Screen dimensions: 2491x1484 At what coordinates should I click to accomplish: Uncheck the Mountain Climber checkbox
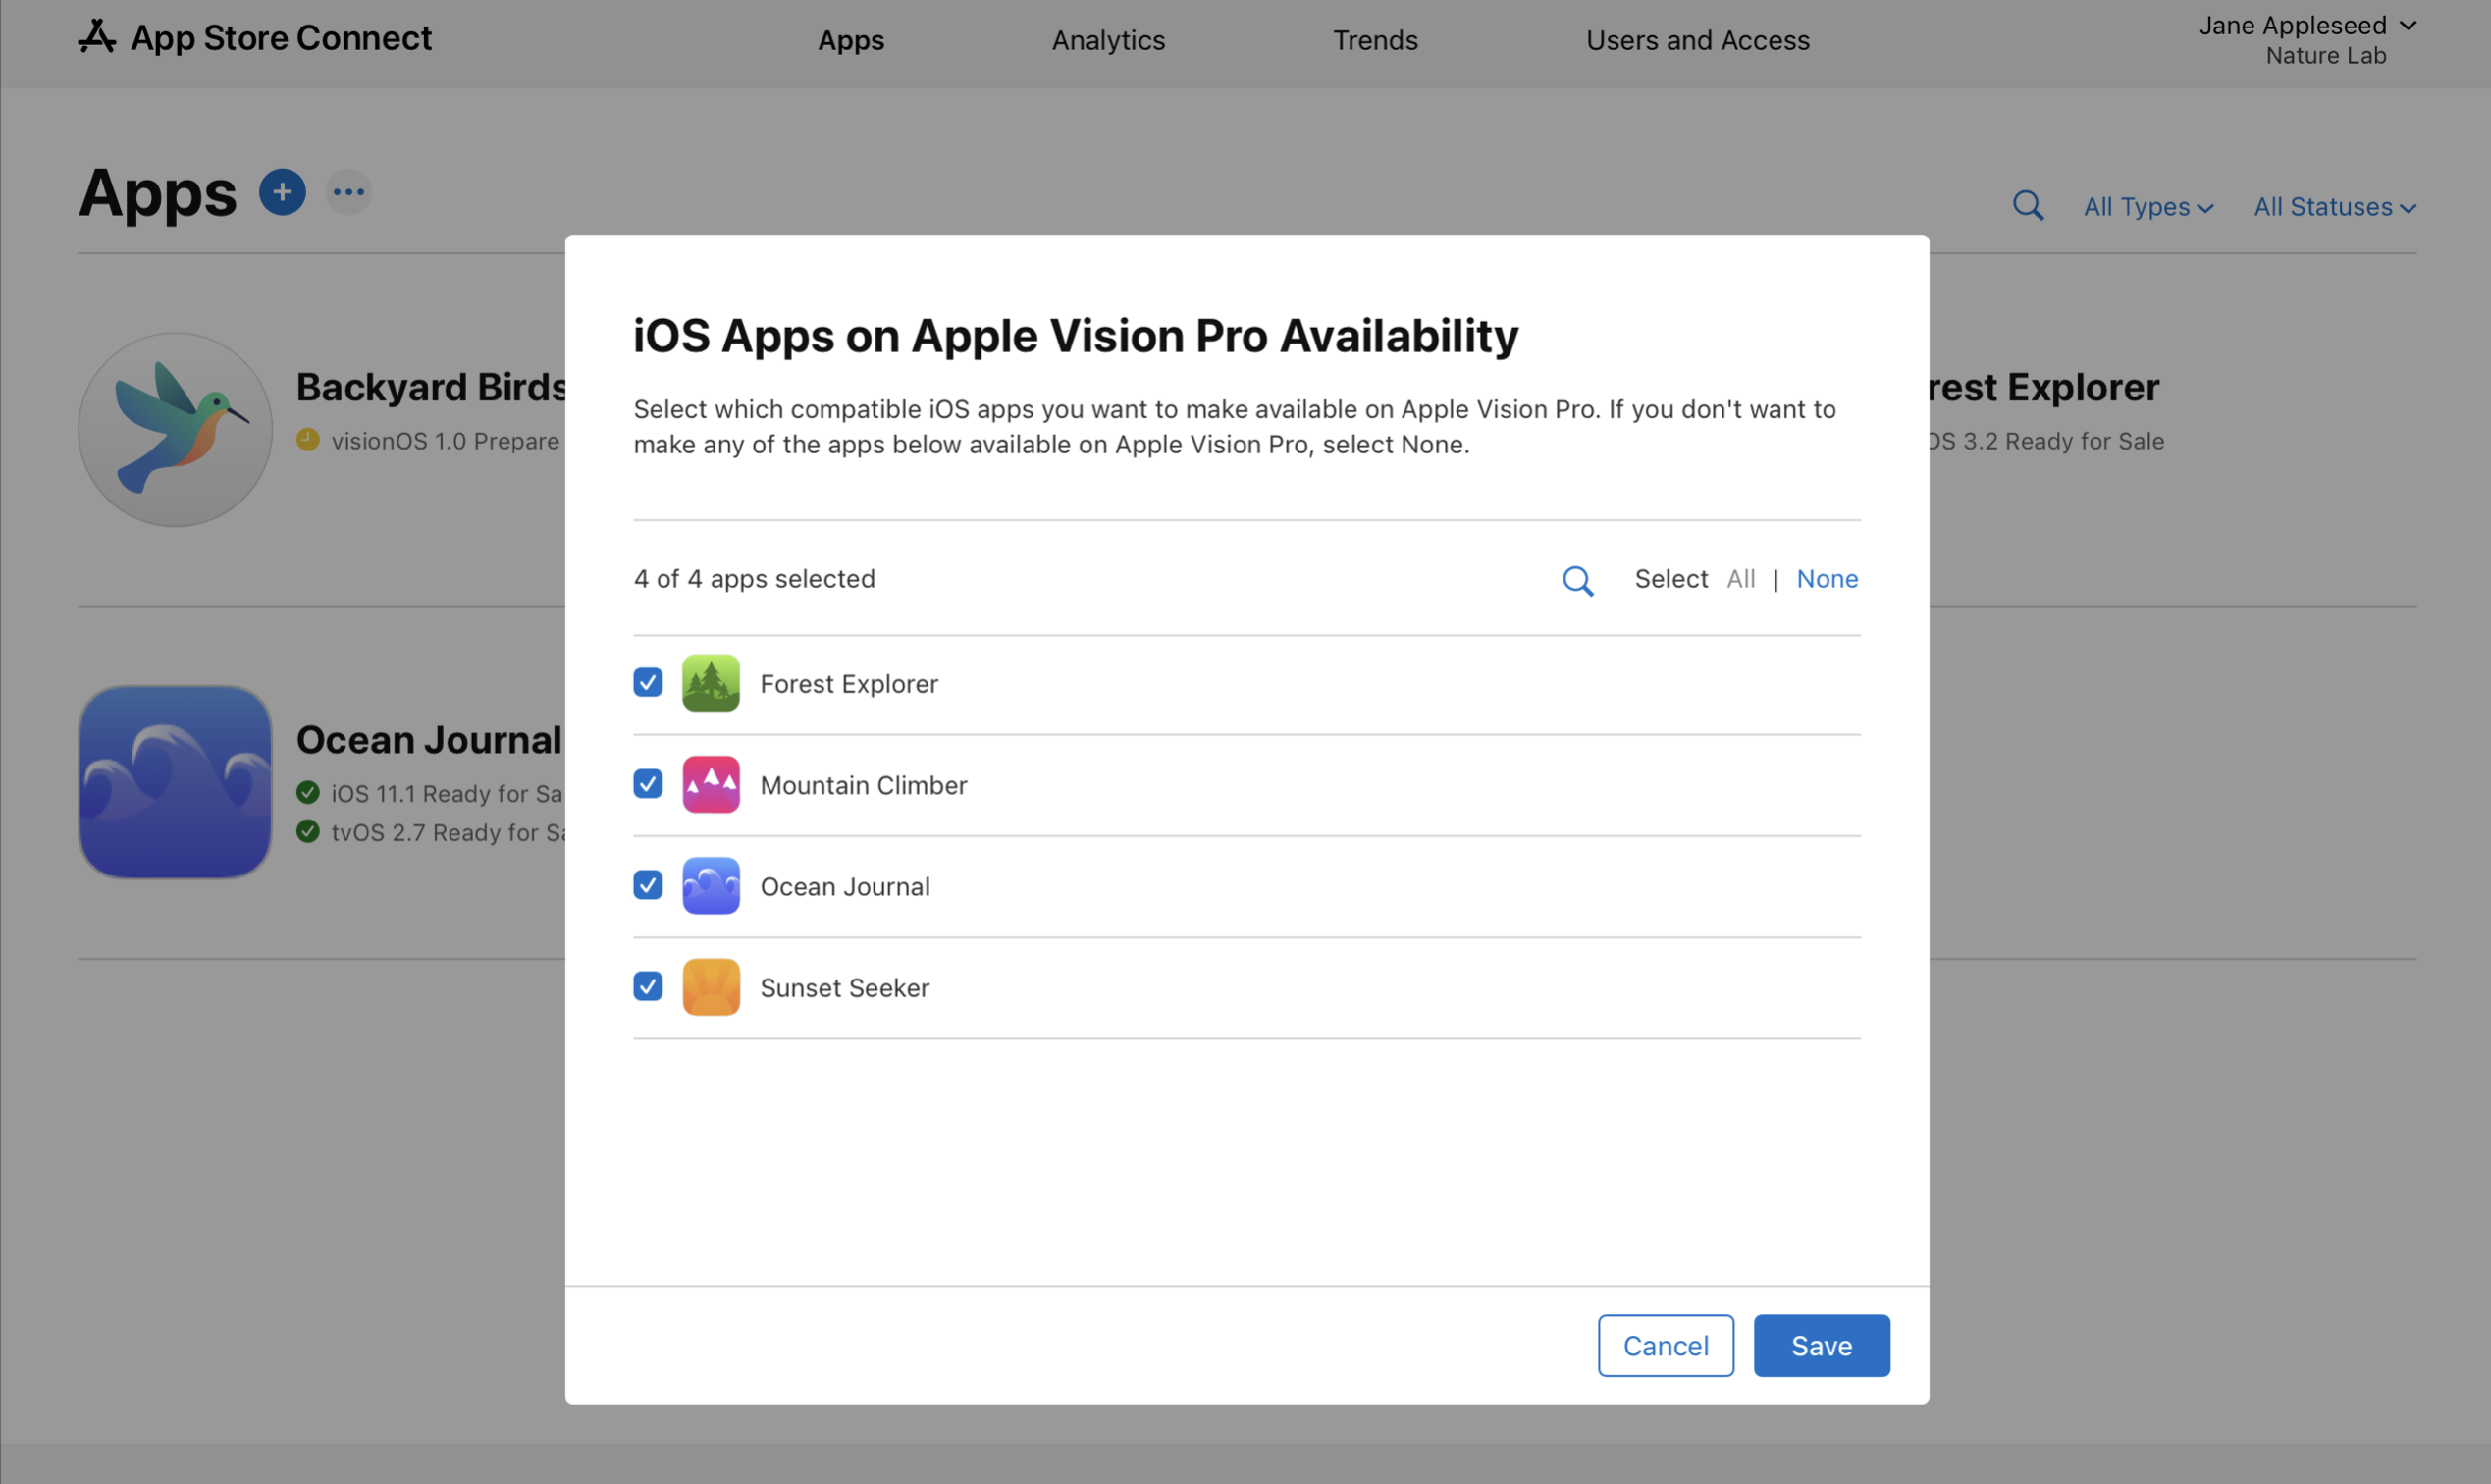coord(647,784)
